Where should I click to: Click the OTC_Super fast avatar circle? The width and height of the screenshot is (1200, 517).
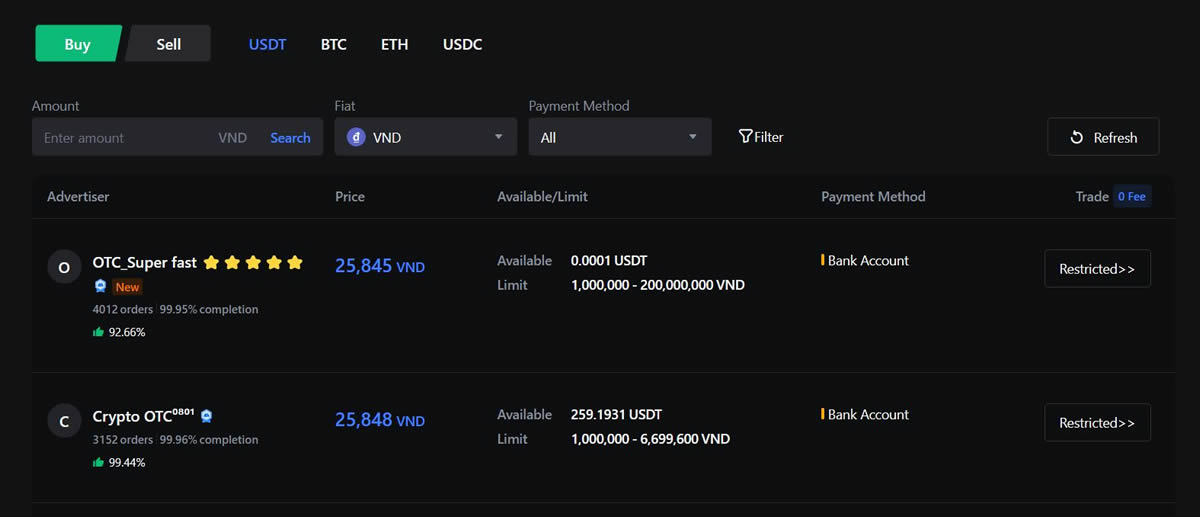[64, 267]
